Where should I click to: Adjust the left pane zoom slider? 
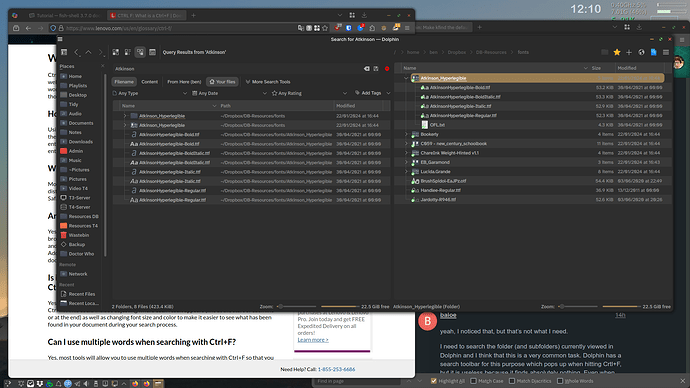(296, 307)
